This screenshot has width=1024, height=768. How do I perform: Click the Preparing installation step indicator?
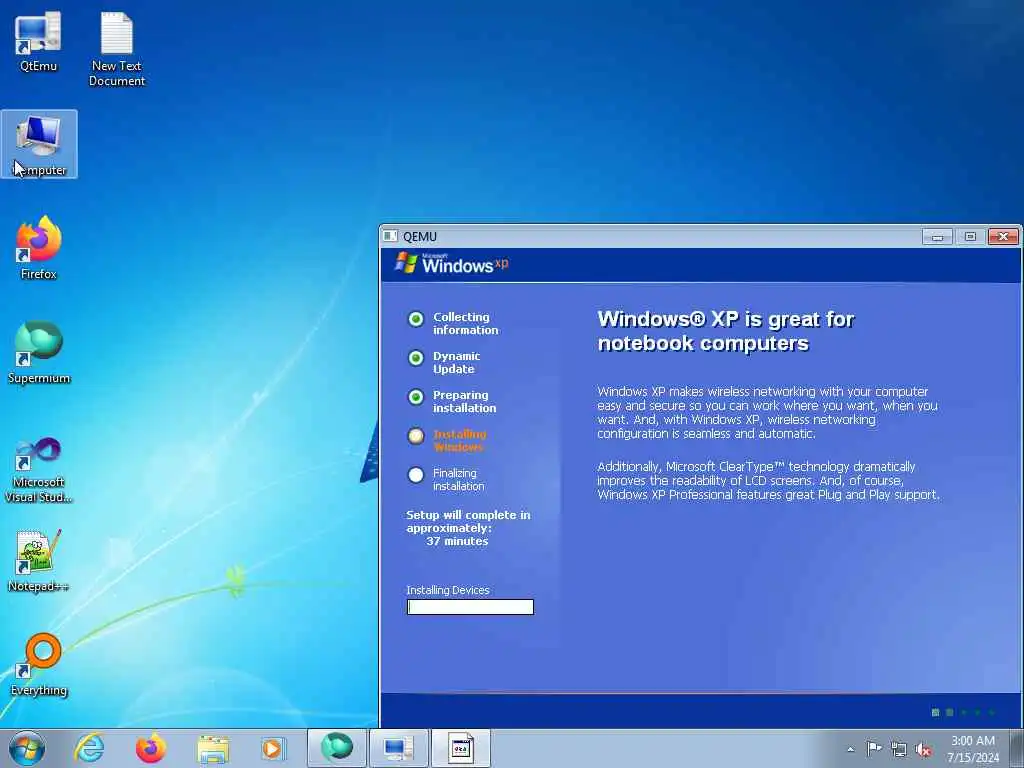point(416,397)
